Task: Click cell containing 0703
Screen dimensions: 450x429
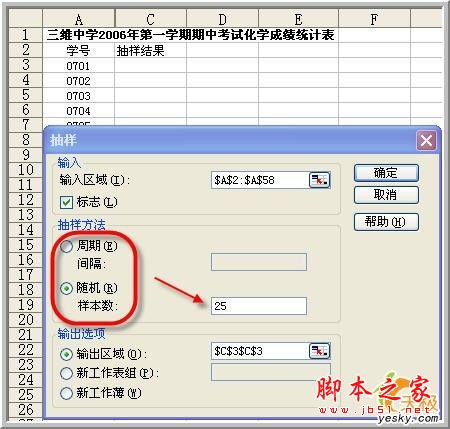Action: tap(78, 96)
